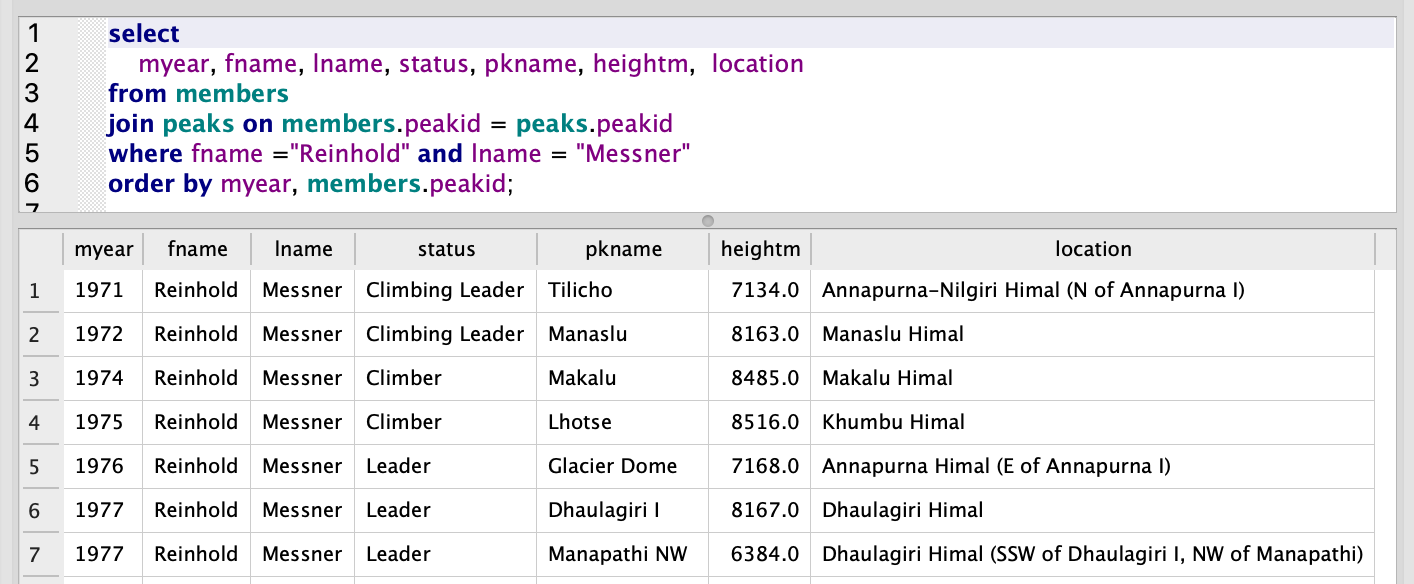This screenshot has height=584, width=1414.
Task: Select result row number 7
Action: coord(35,555)
